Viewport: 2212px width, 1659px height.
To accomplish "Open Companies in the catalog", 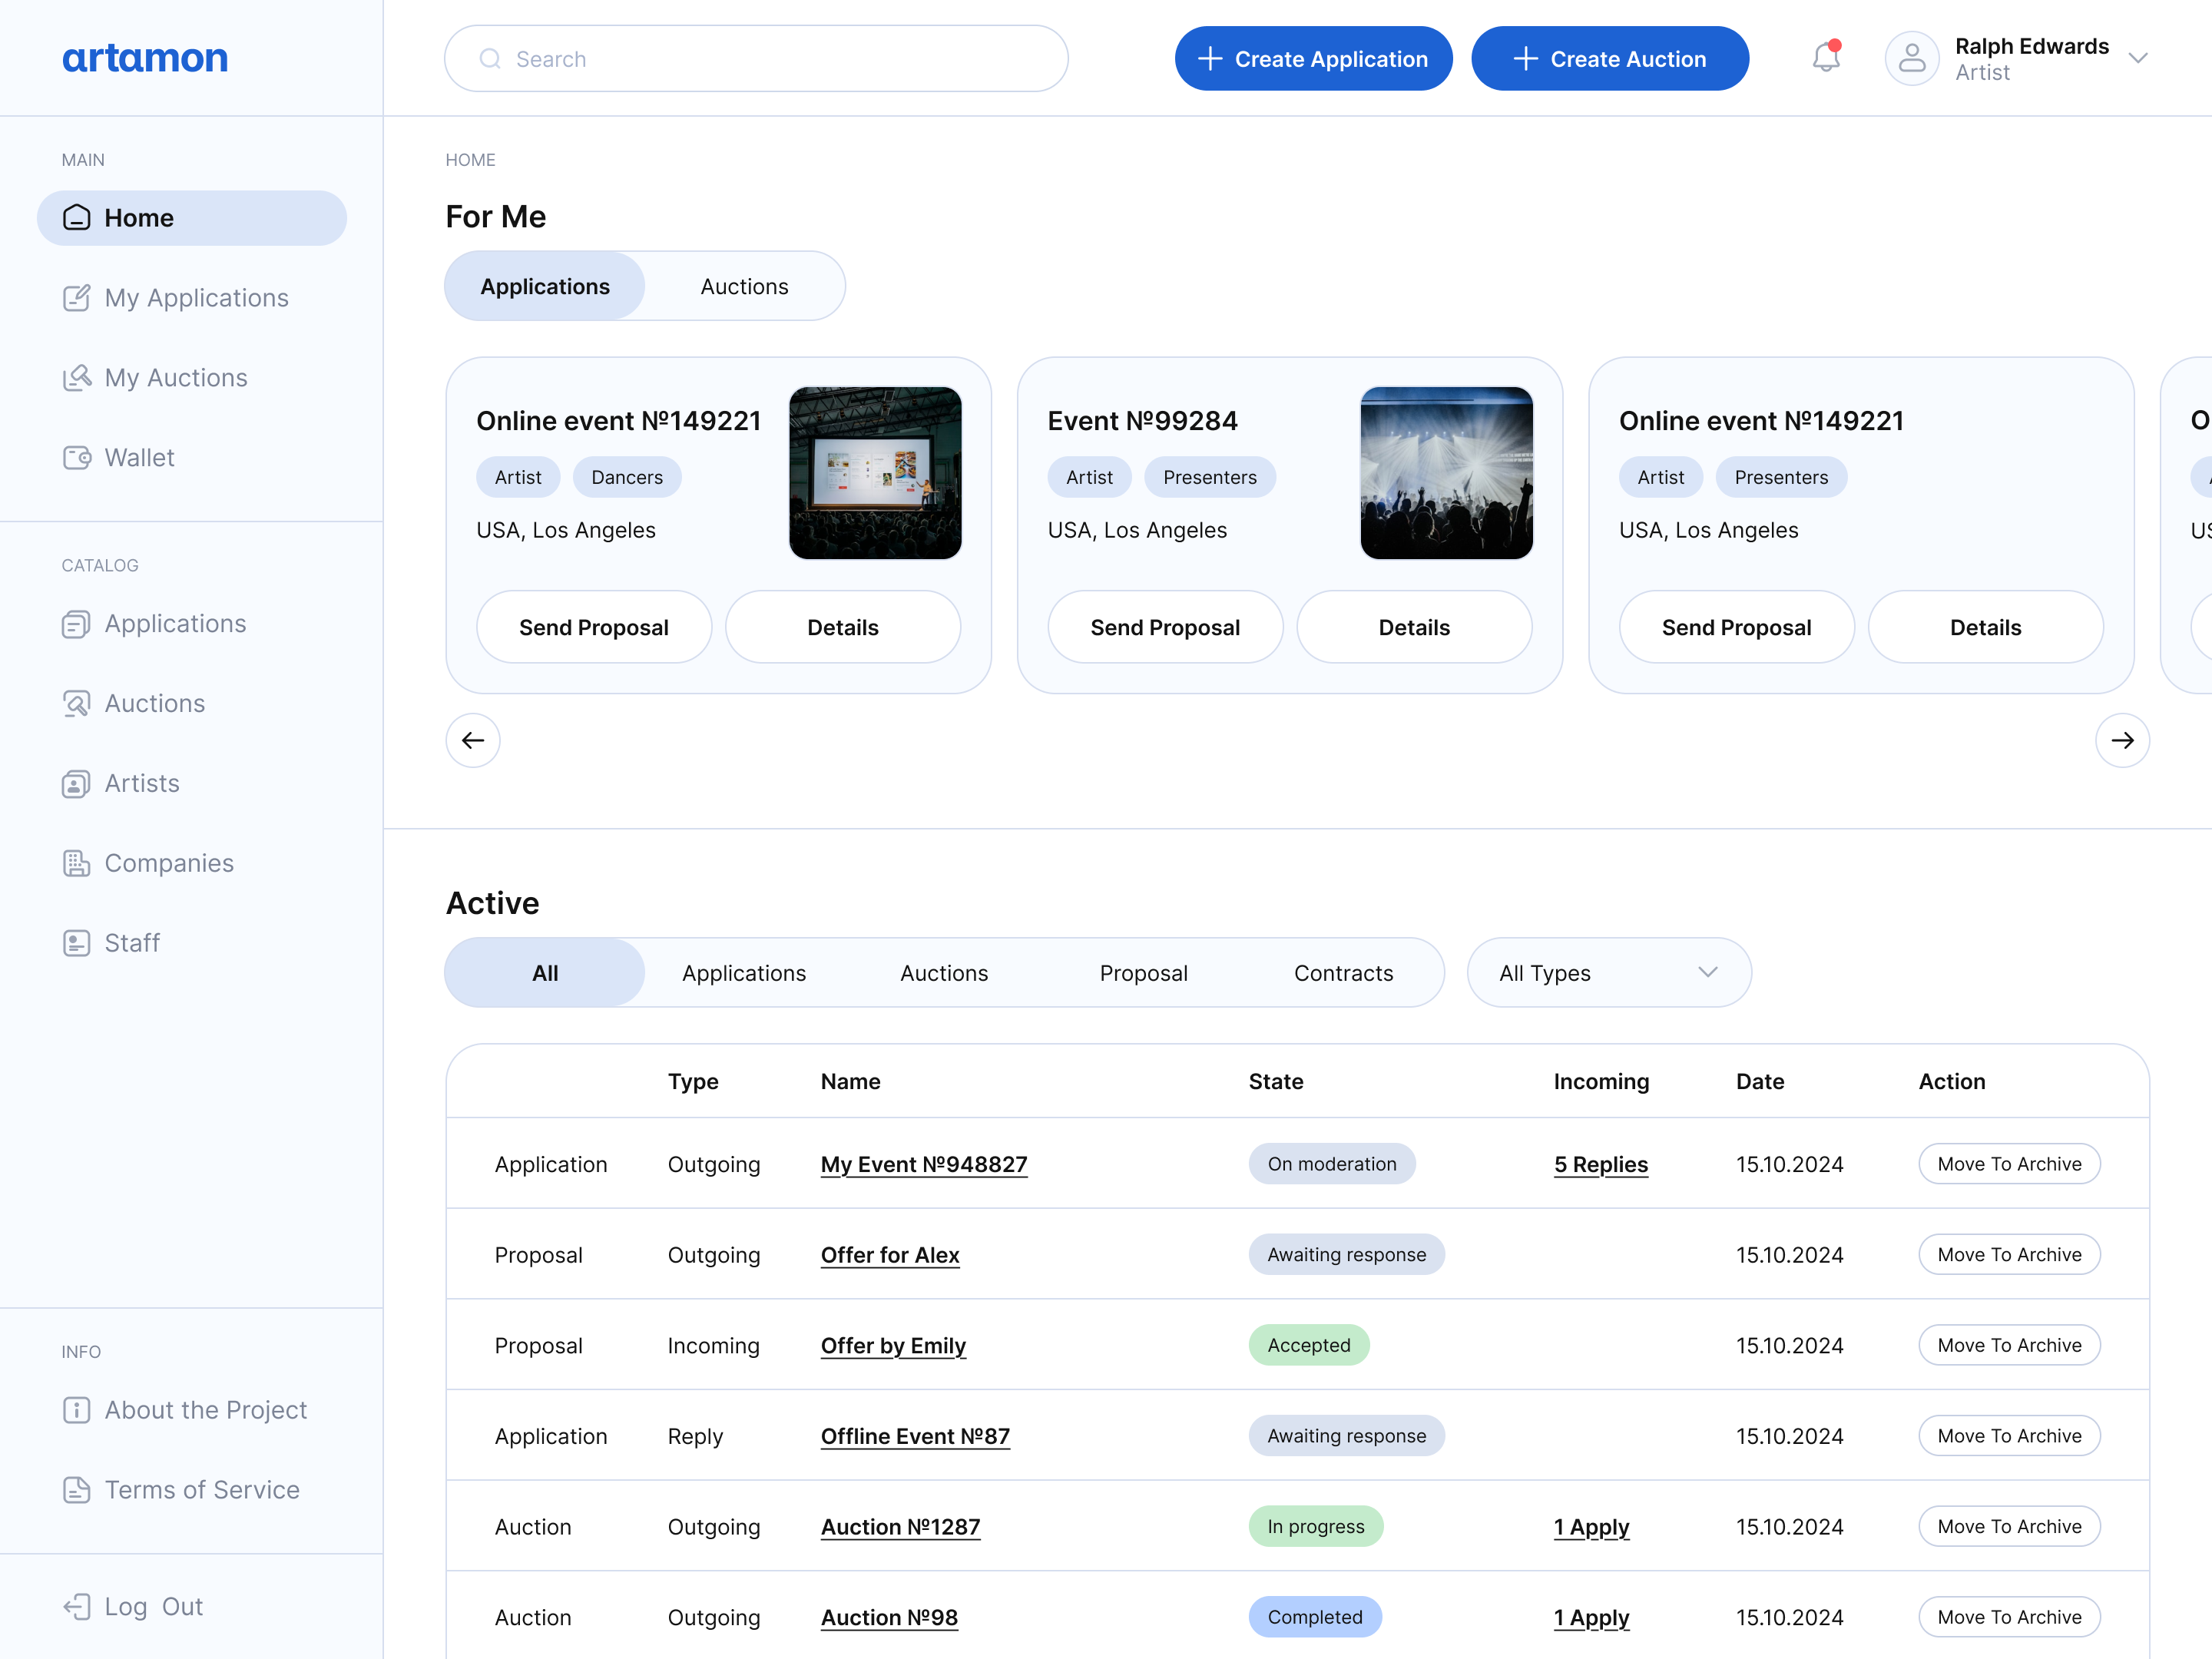I will point(192,863).
